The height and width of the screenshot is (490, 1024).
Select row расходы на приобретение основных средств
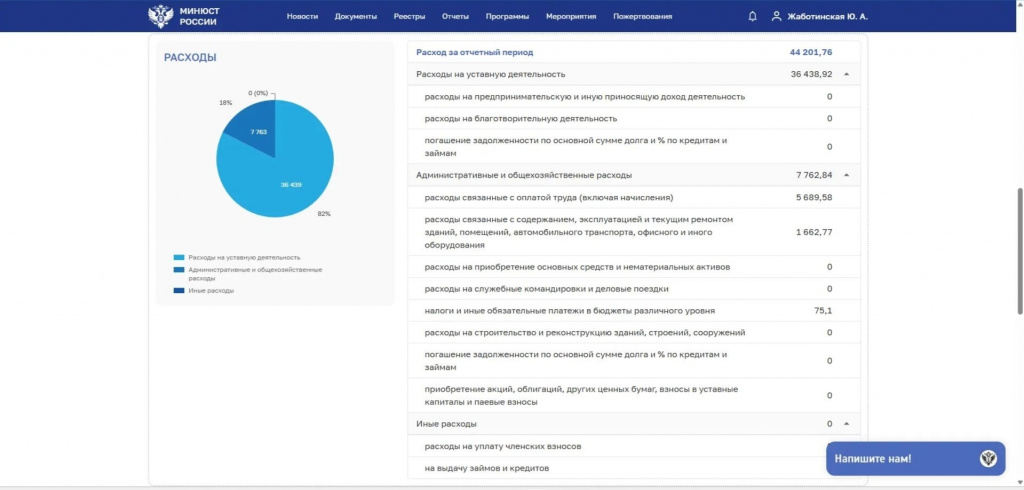click(633, 267)
